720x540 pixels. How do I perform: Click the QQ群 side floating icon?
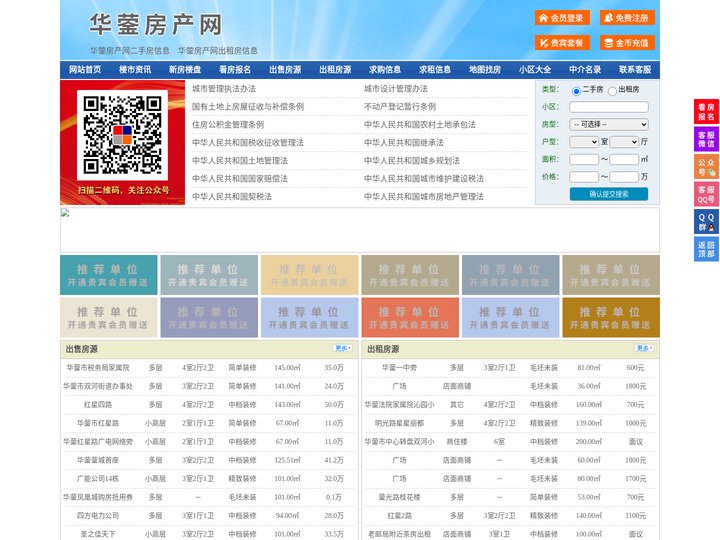click(x=706, y=222)
